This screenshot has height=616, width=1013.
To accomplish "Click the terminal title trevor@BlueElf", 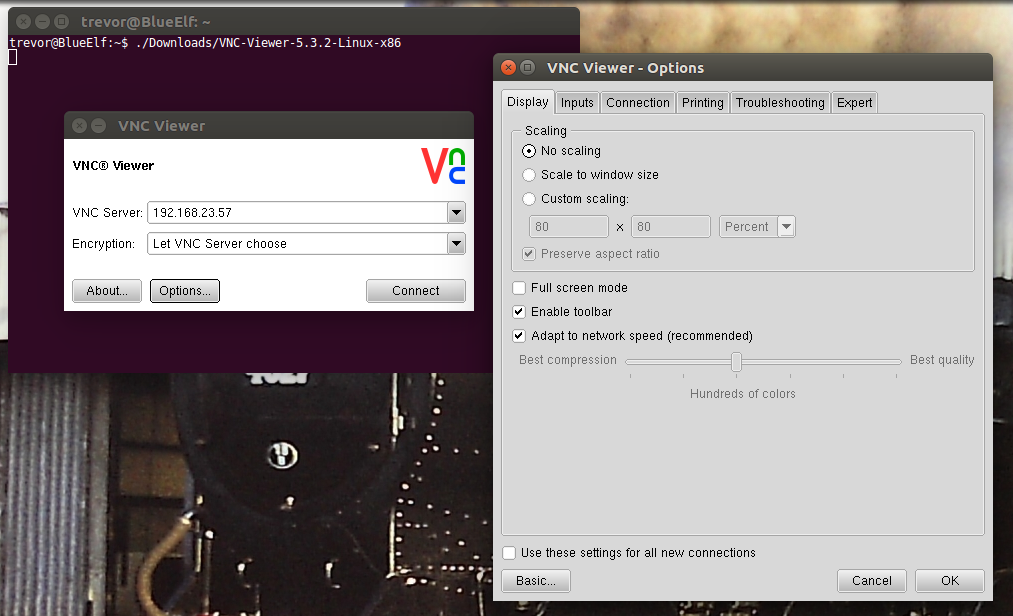I will (145, 22).
